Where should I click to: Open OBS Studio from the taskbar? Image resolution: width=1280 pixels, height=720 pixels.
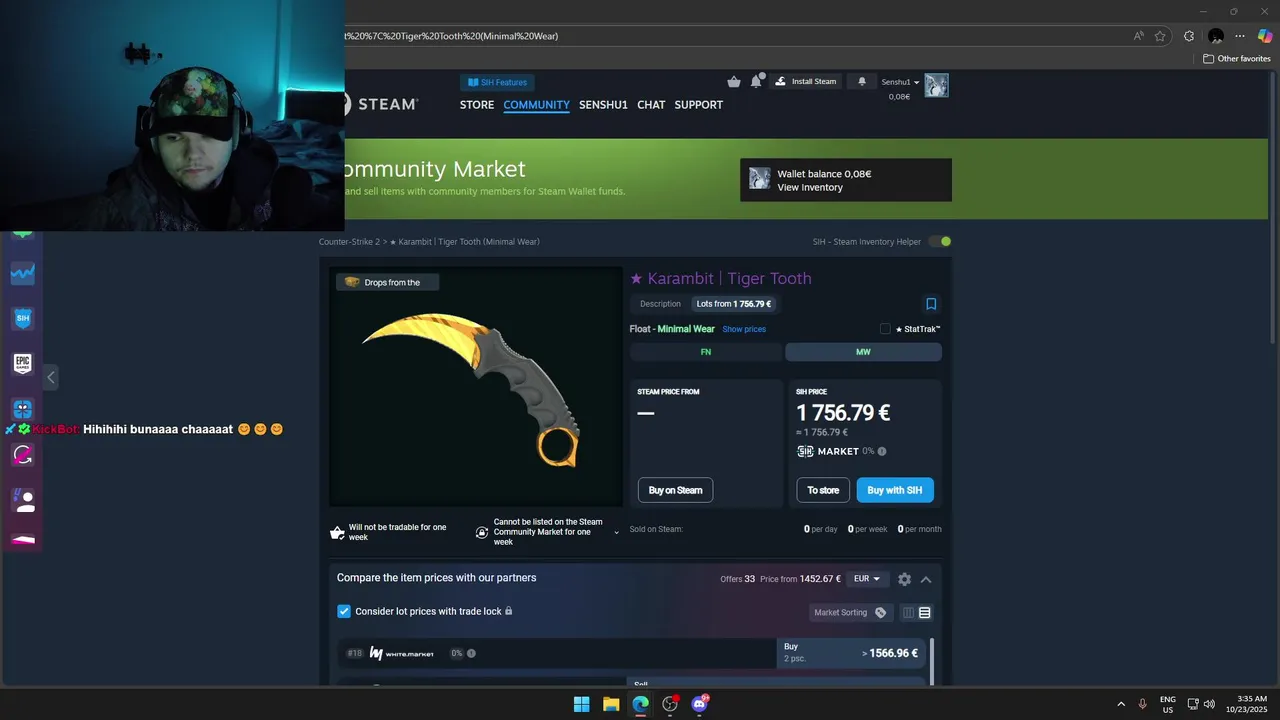pyautogui.click(x=670, y=704)
